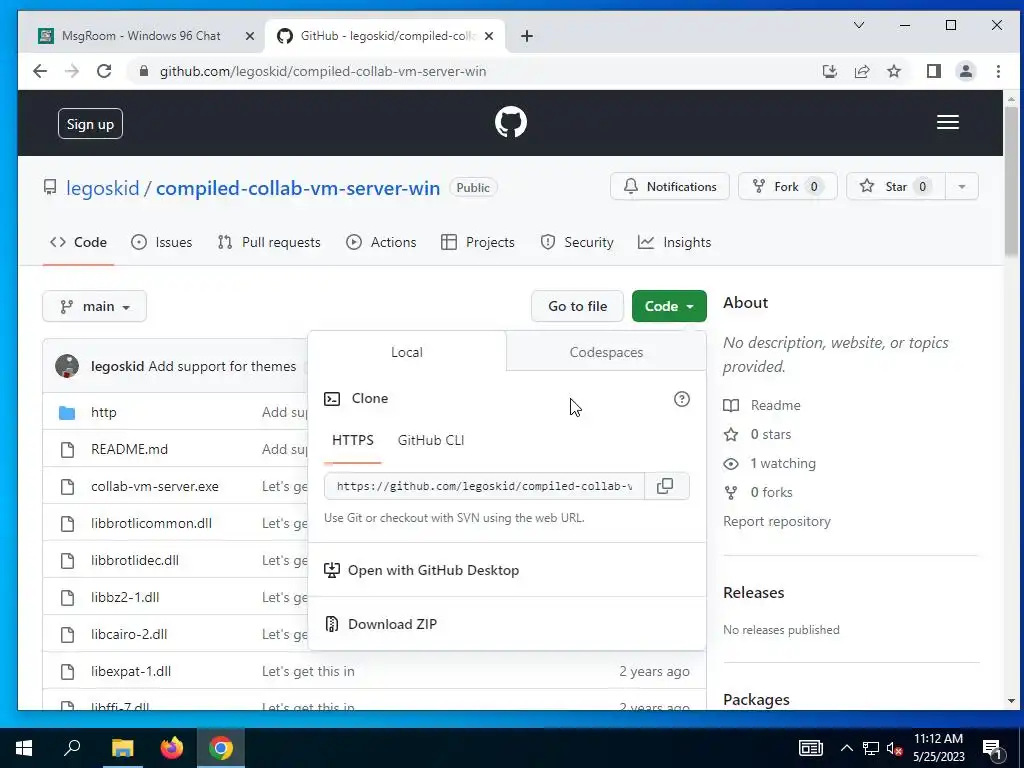Screen dimensions: 1024x768
Task: Switch to the Codespaces tab
Action: coord(606,352)
